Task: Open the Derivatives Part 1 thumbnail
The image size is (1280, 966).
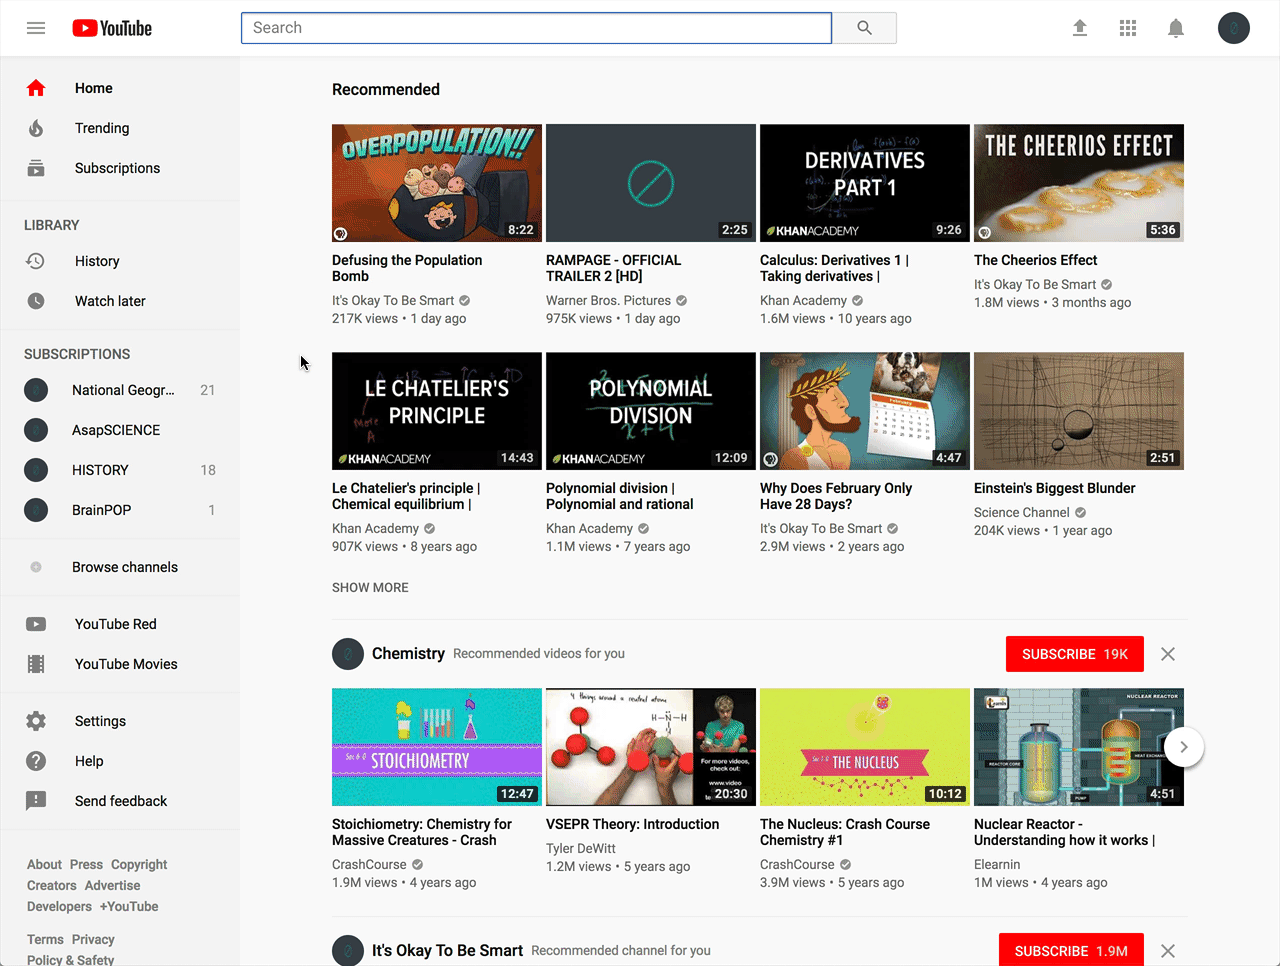Action: [865, 183]
